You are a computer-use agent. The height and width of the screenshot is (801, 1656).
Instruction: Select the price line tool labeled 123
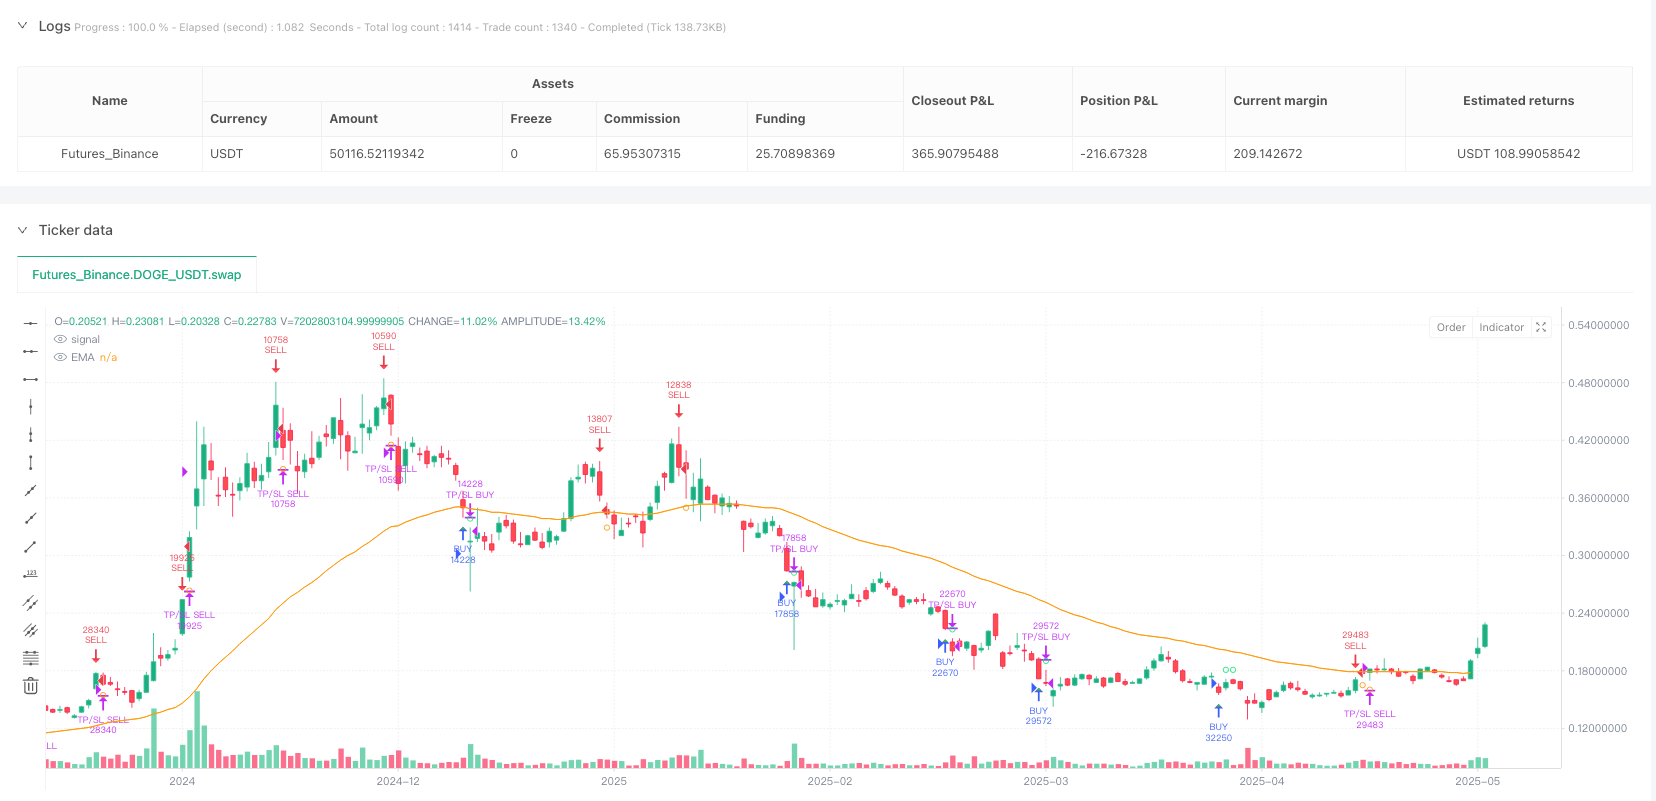31,574
